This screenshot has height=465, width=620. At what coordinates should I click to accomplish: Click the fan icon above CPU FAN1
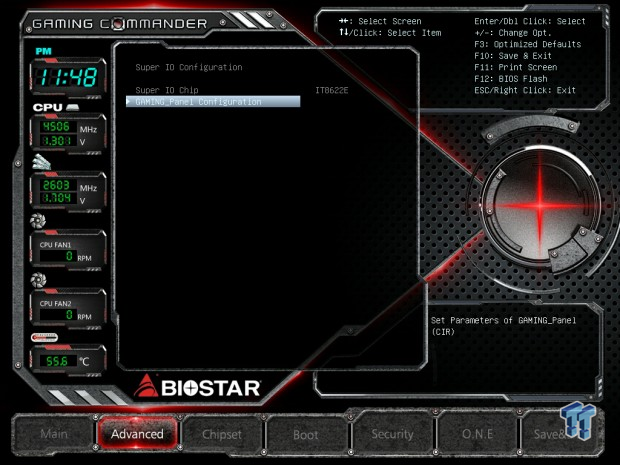pos(38,221)
